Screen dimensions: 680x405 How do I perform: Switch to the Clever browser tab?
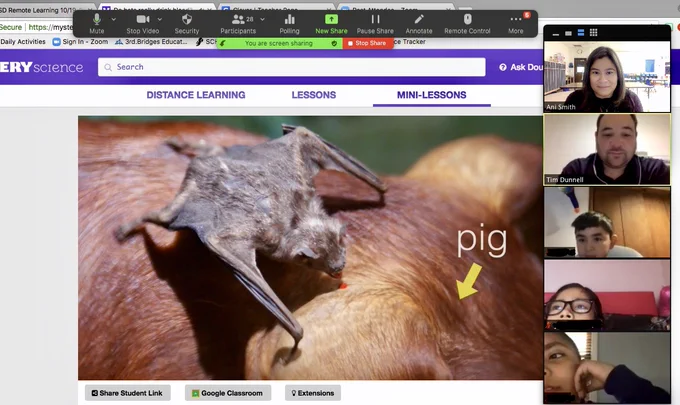(x=276, y=9)
